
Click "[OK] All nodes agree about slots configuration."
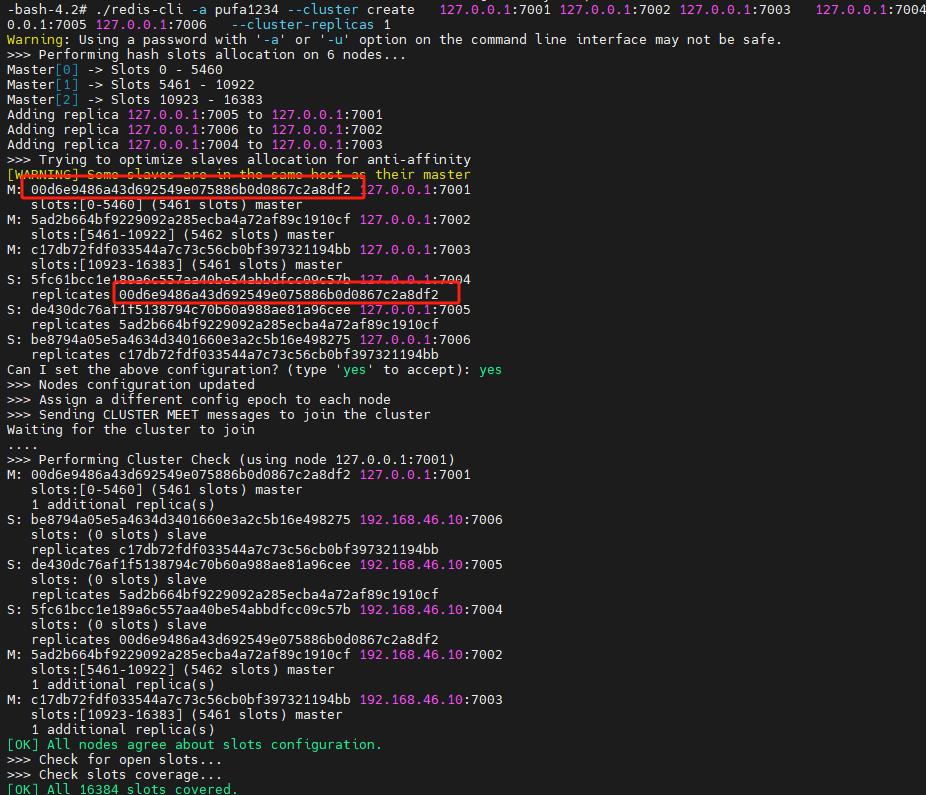[194, 745]
